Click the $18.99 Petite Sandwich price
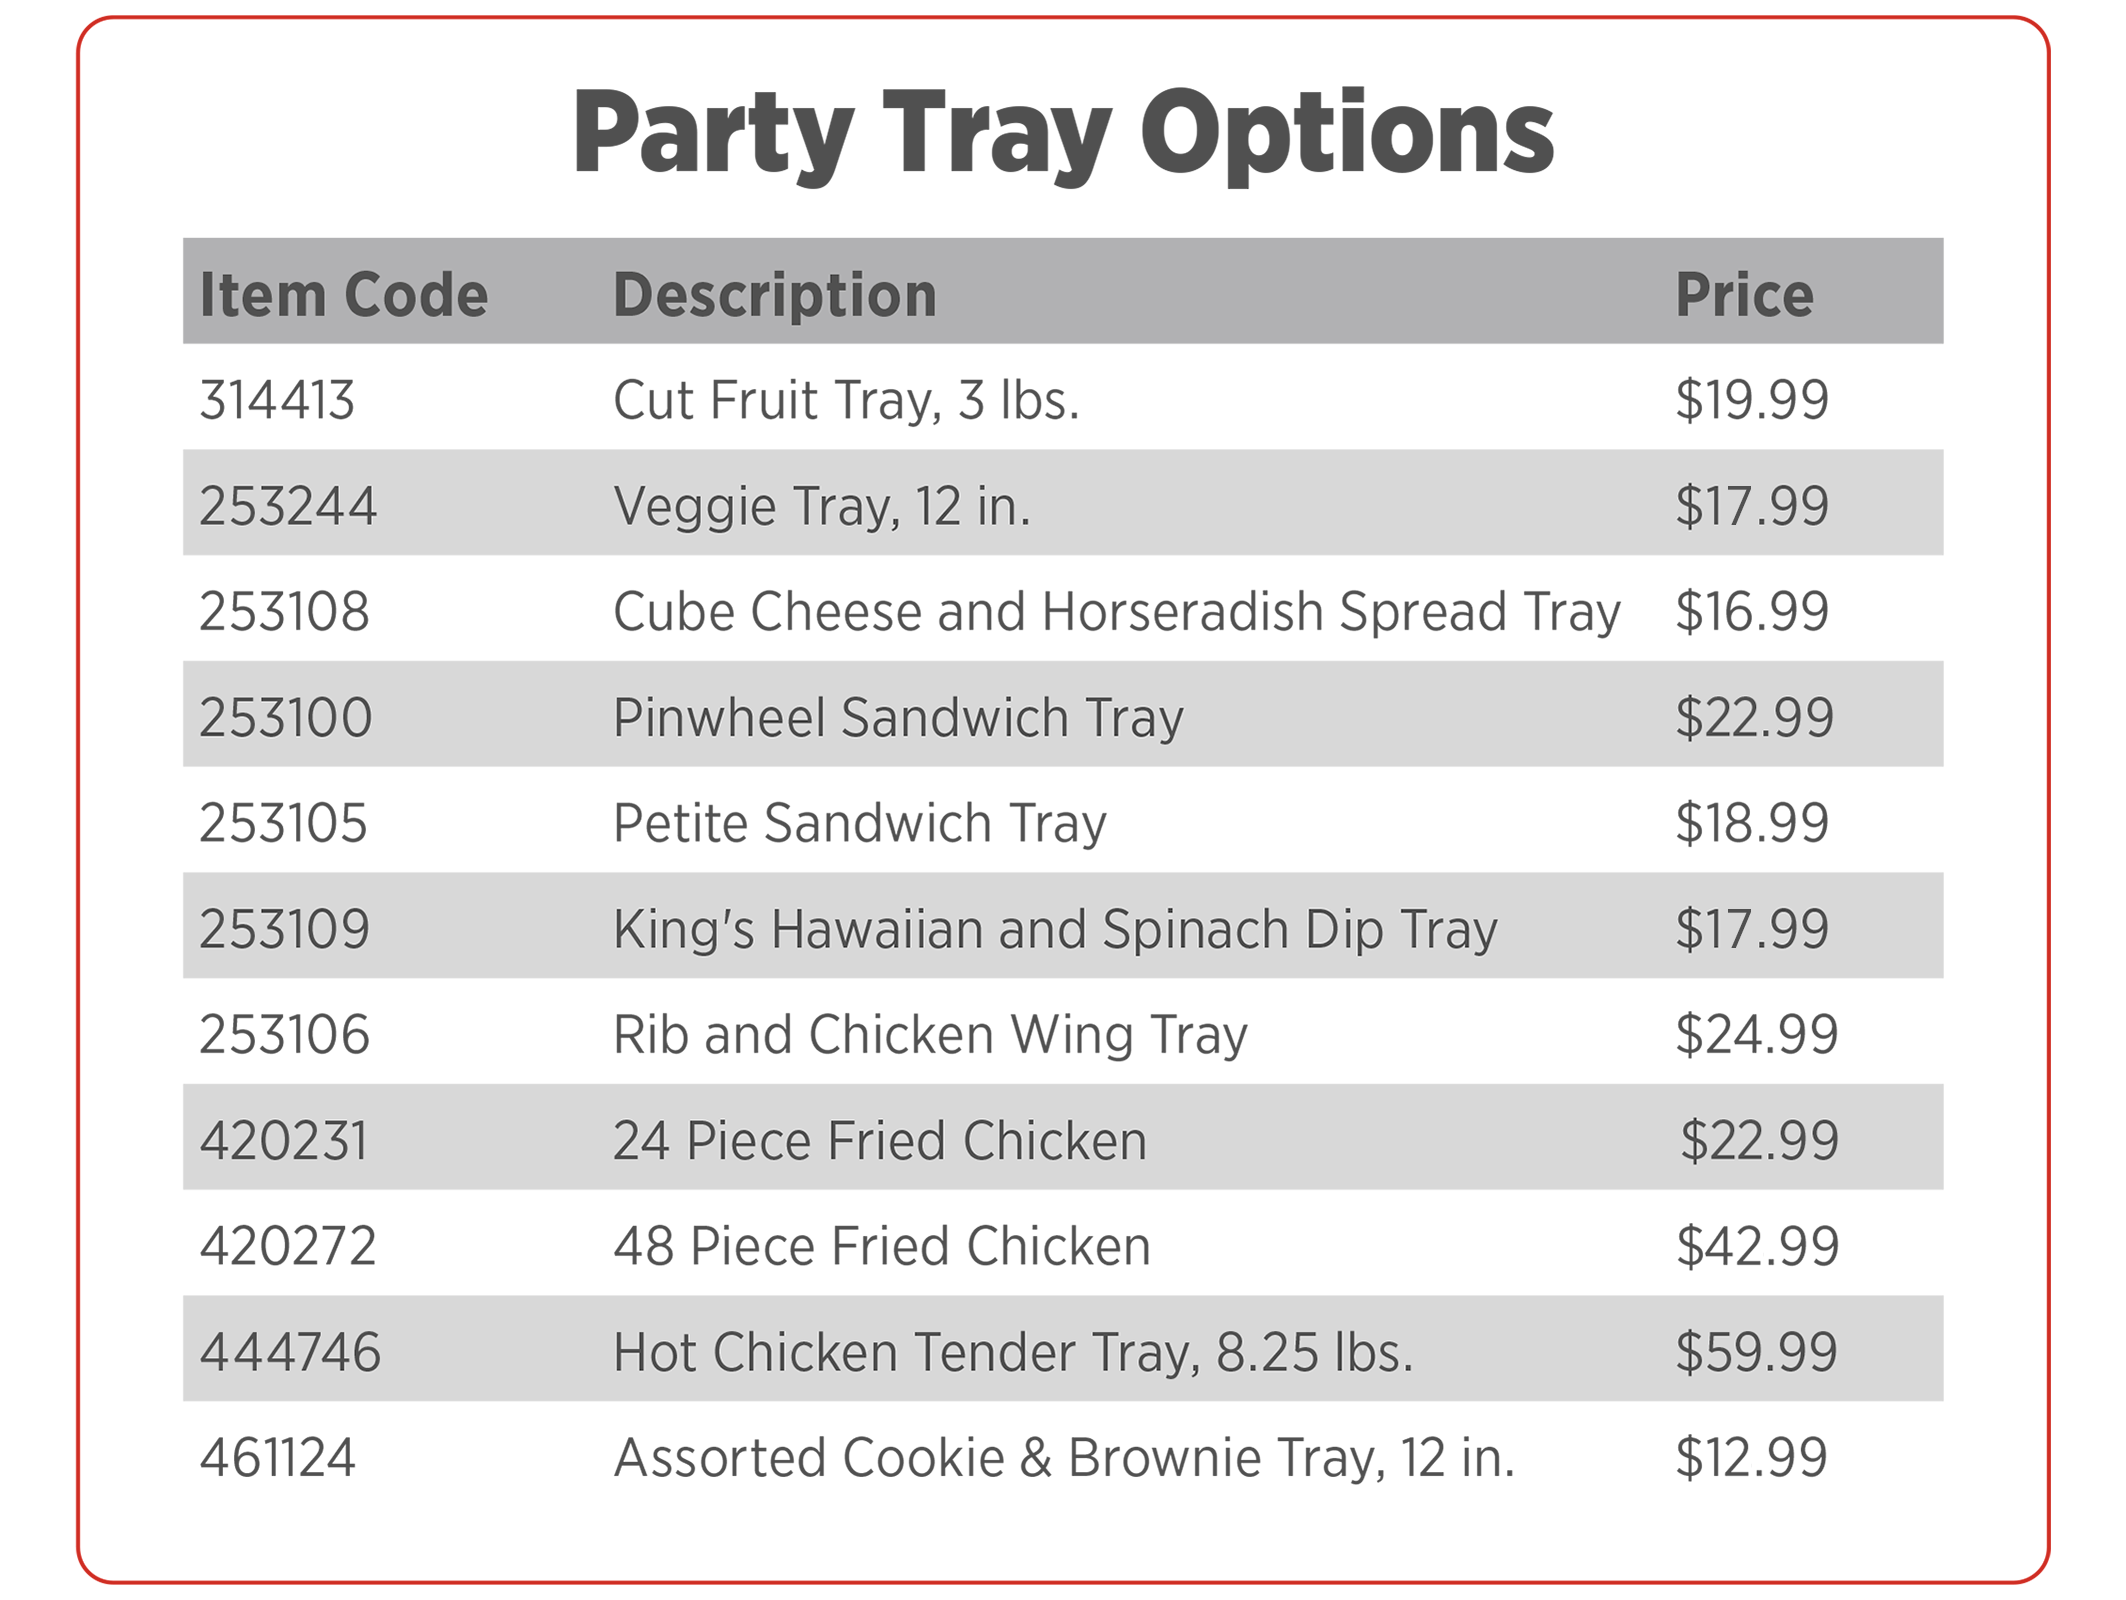Viewport: 2126px width, 1600px height. click(x=1752, y=823)
